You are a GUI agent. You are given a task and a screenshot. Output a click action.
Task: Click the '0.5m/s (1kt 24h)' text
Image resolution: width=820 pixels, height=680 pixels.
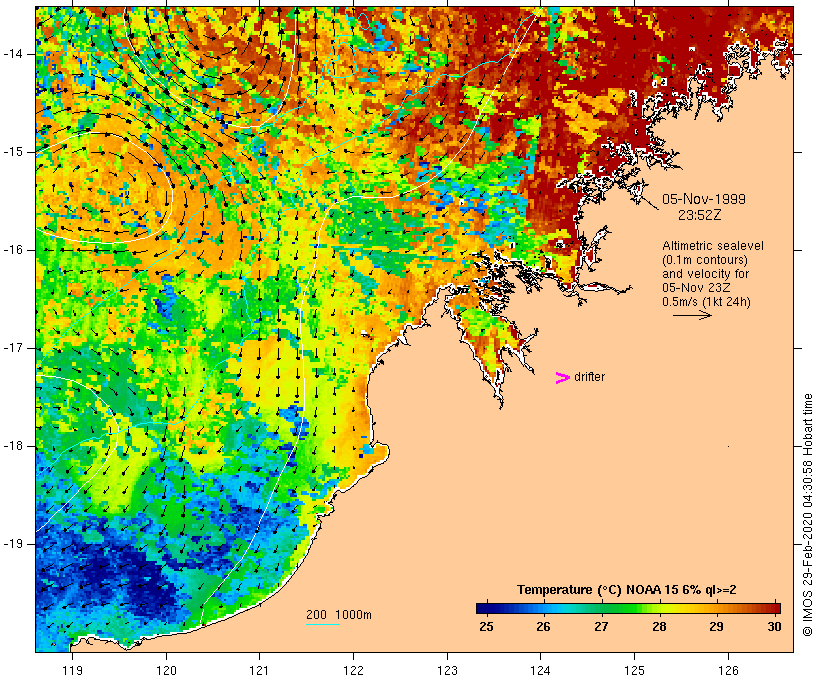click(707, 302)
